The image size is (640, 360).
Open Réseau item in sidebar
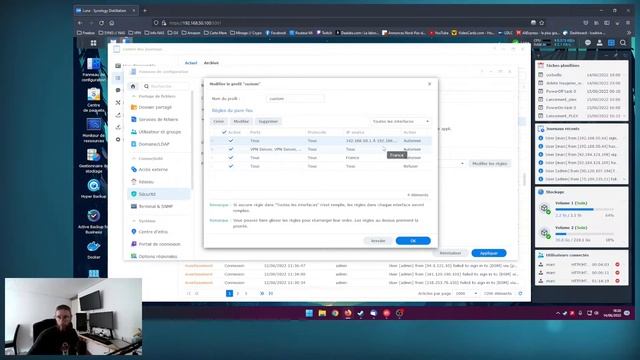pos(146,182)
